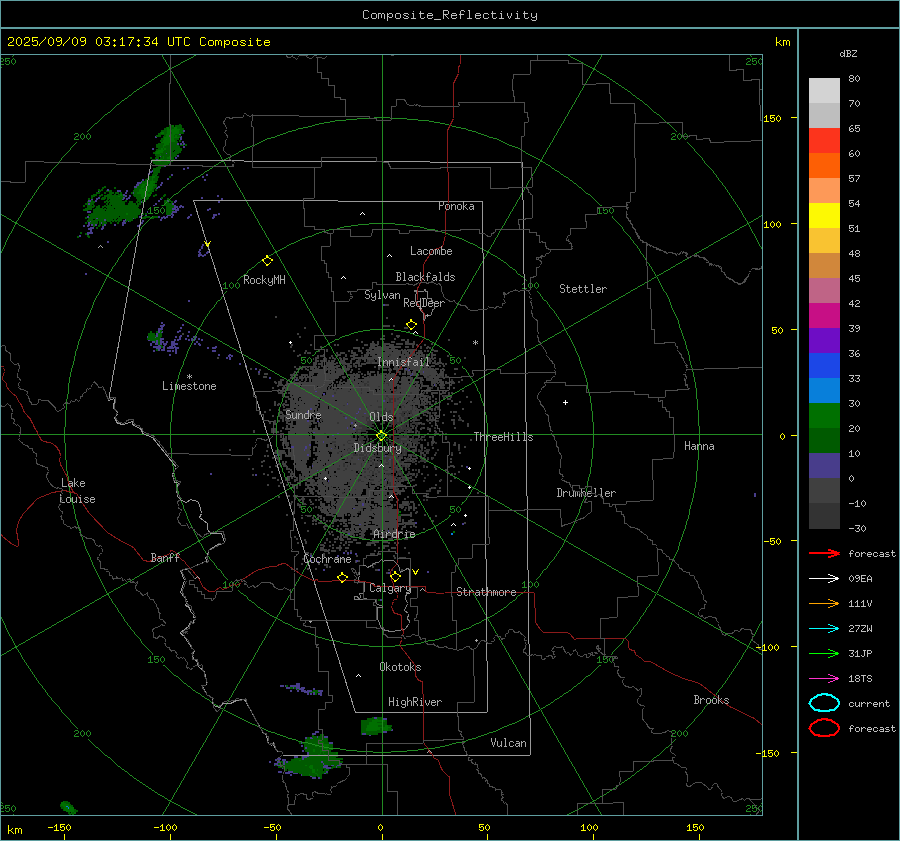Click the Sylvan label on the map
Image resolution: width=900 pixels, height=841 pixels.
[x=382, y=295]
